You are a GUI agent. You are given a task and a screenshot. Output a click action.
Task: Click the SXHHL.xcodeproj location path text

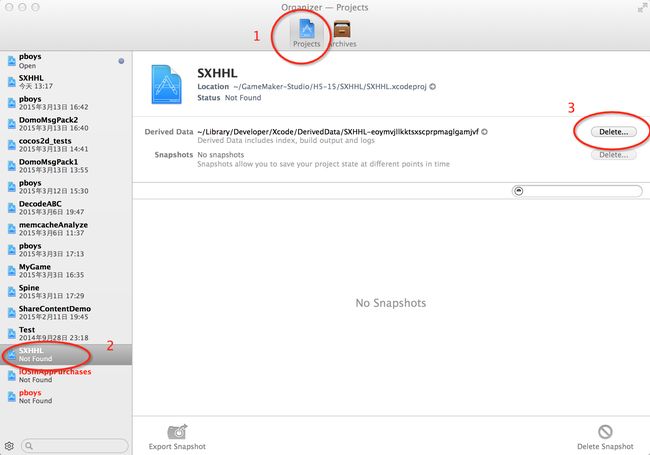(x=330, y=87)
